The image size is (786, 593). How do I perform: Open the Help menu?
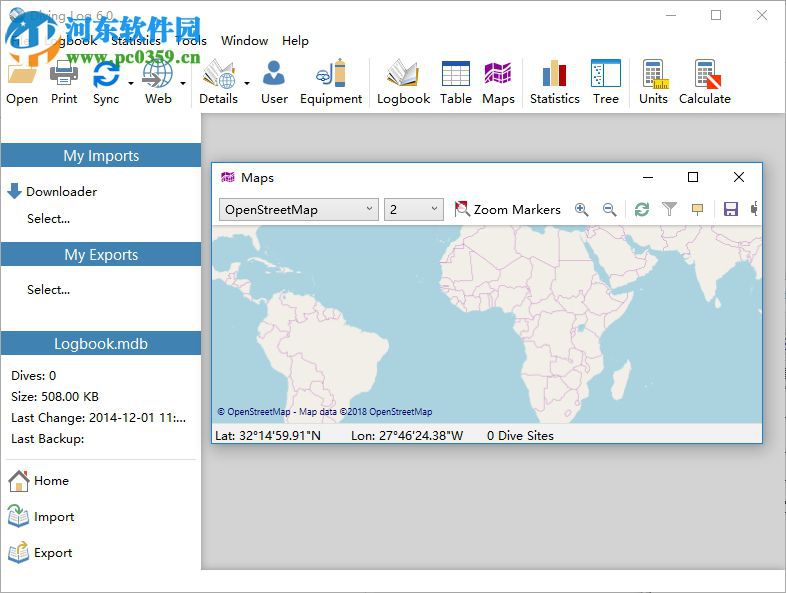[x=295, y=41]
